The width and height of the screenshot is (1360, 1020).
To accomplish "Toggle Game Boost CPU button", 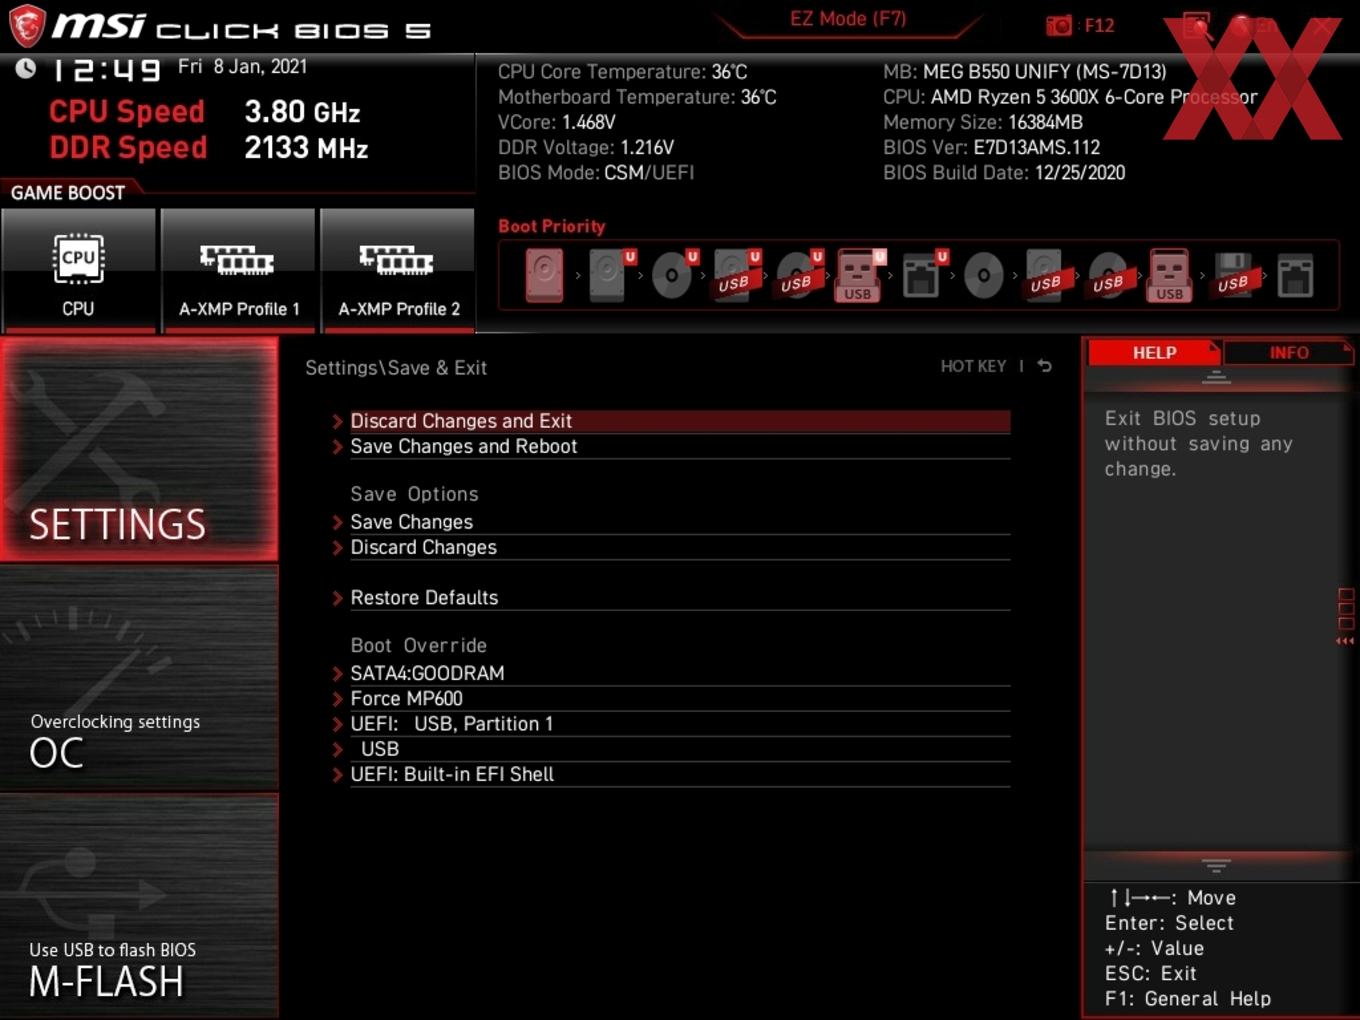I will pyautogui.click(x=78, y=270).
